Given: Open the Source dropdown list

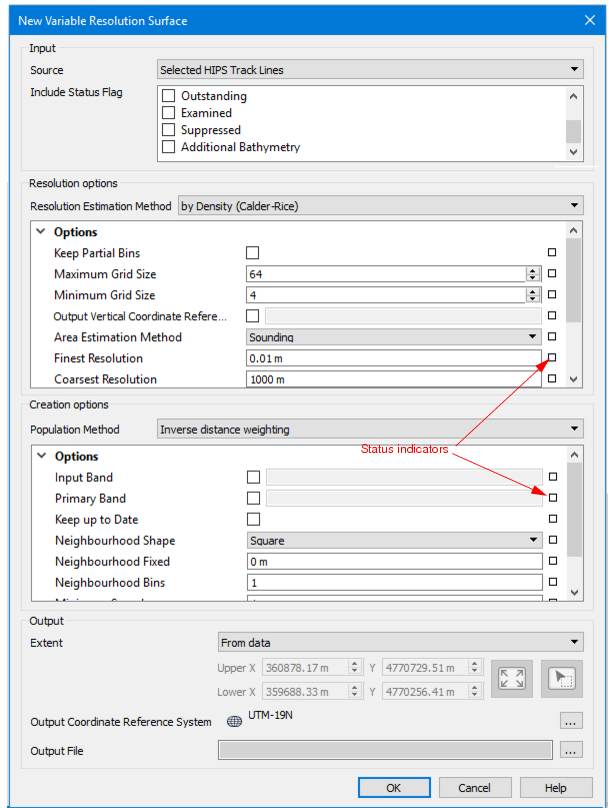Looking at the screenshot, I should click(370, 70).
